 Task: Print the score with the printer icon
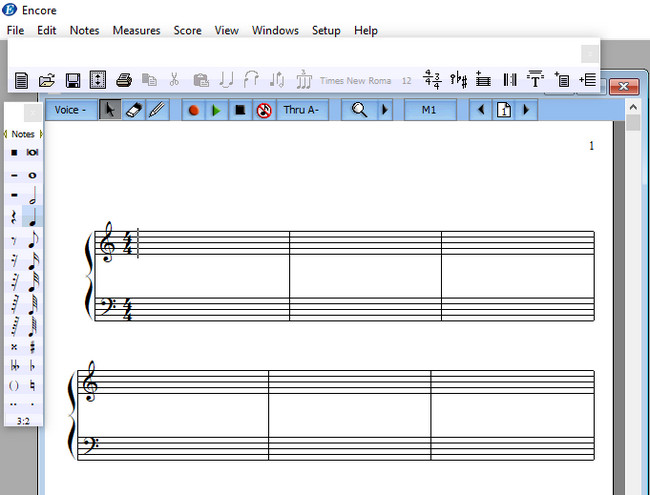pyautogui.click(x=124, y=80)
